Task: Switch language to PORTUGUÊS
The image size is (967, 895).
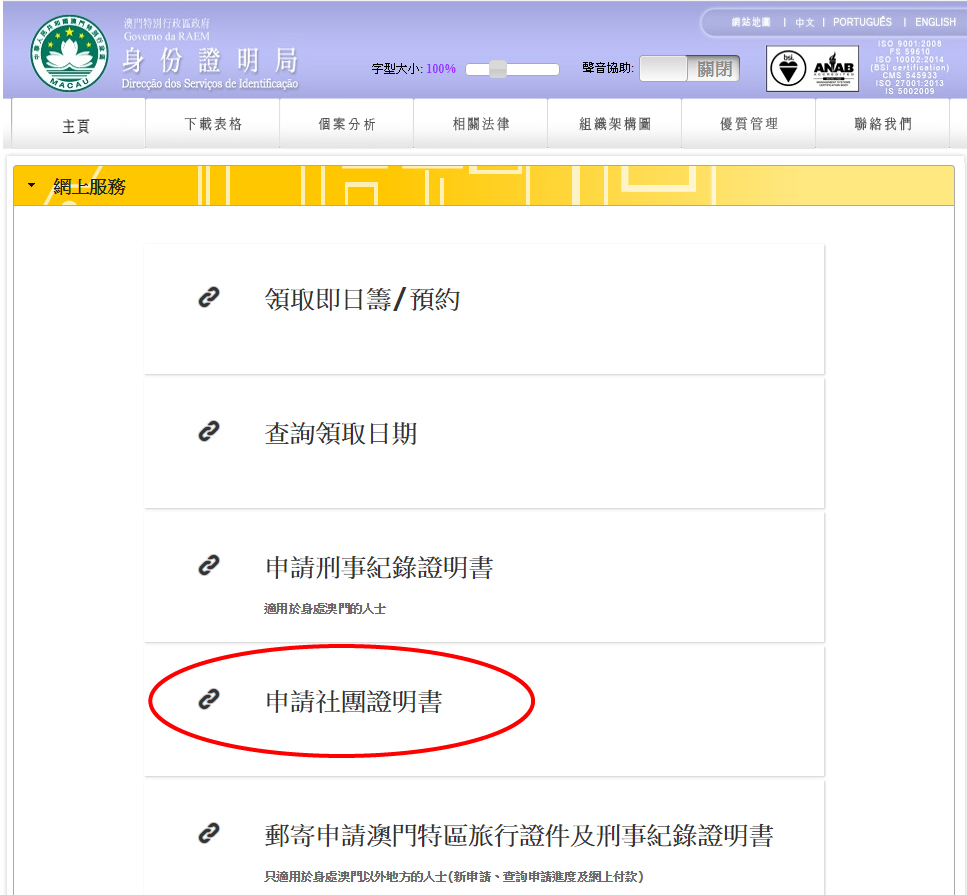Action: click(862, 22)
